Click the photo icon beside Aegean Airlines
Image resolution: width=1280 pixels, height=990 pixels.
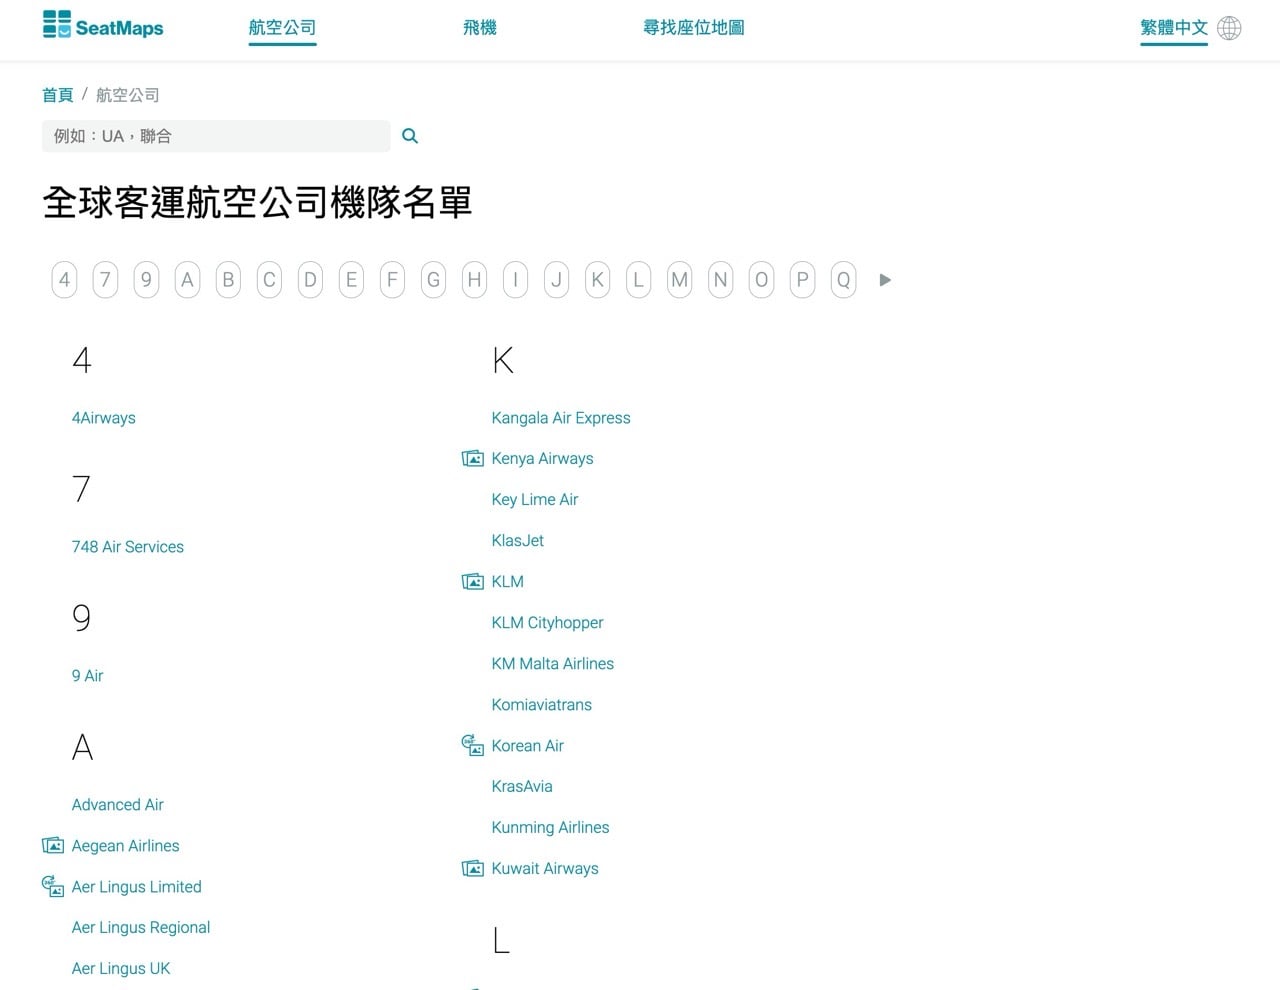coord(52,845)
